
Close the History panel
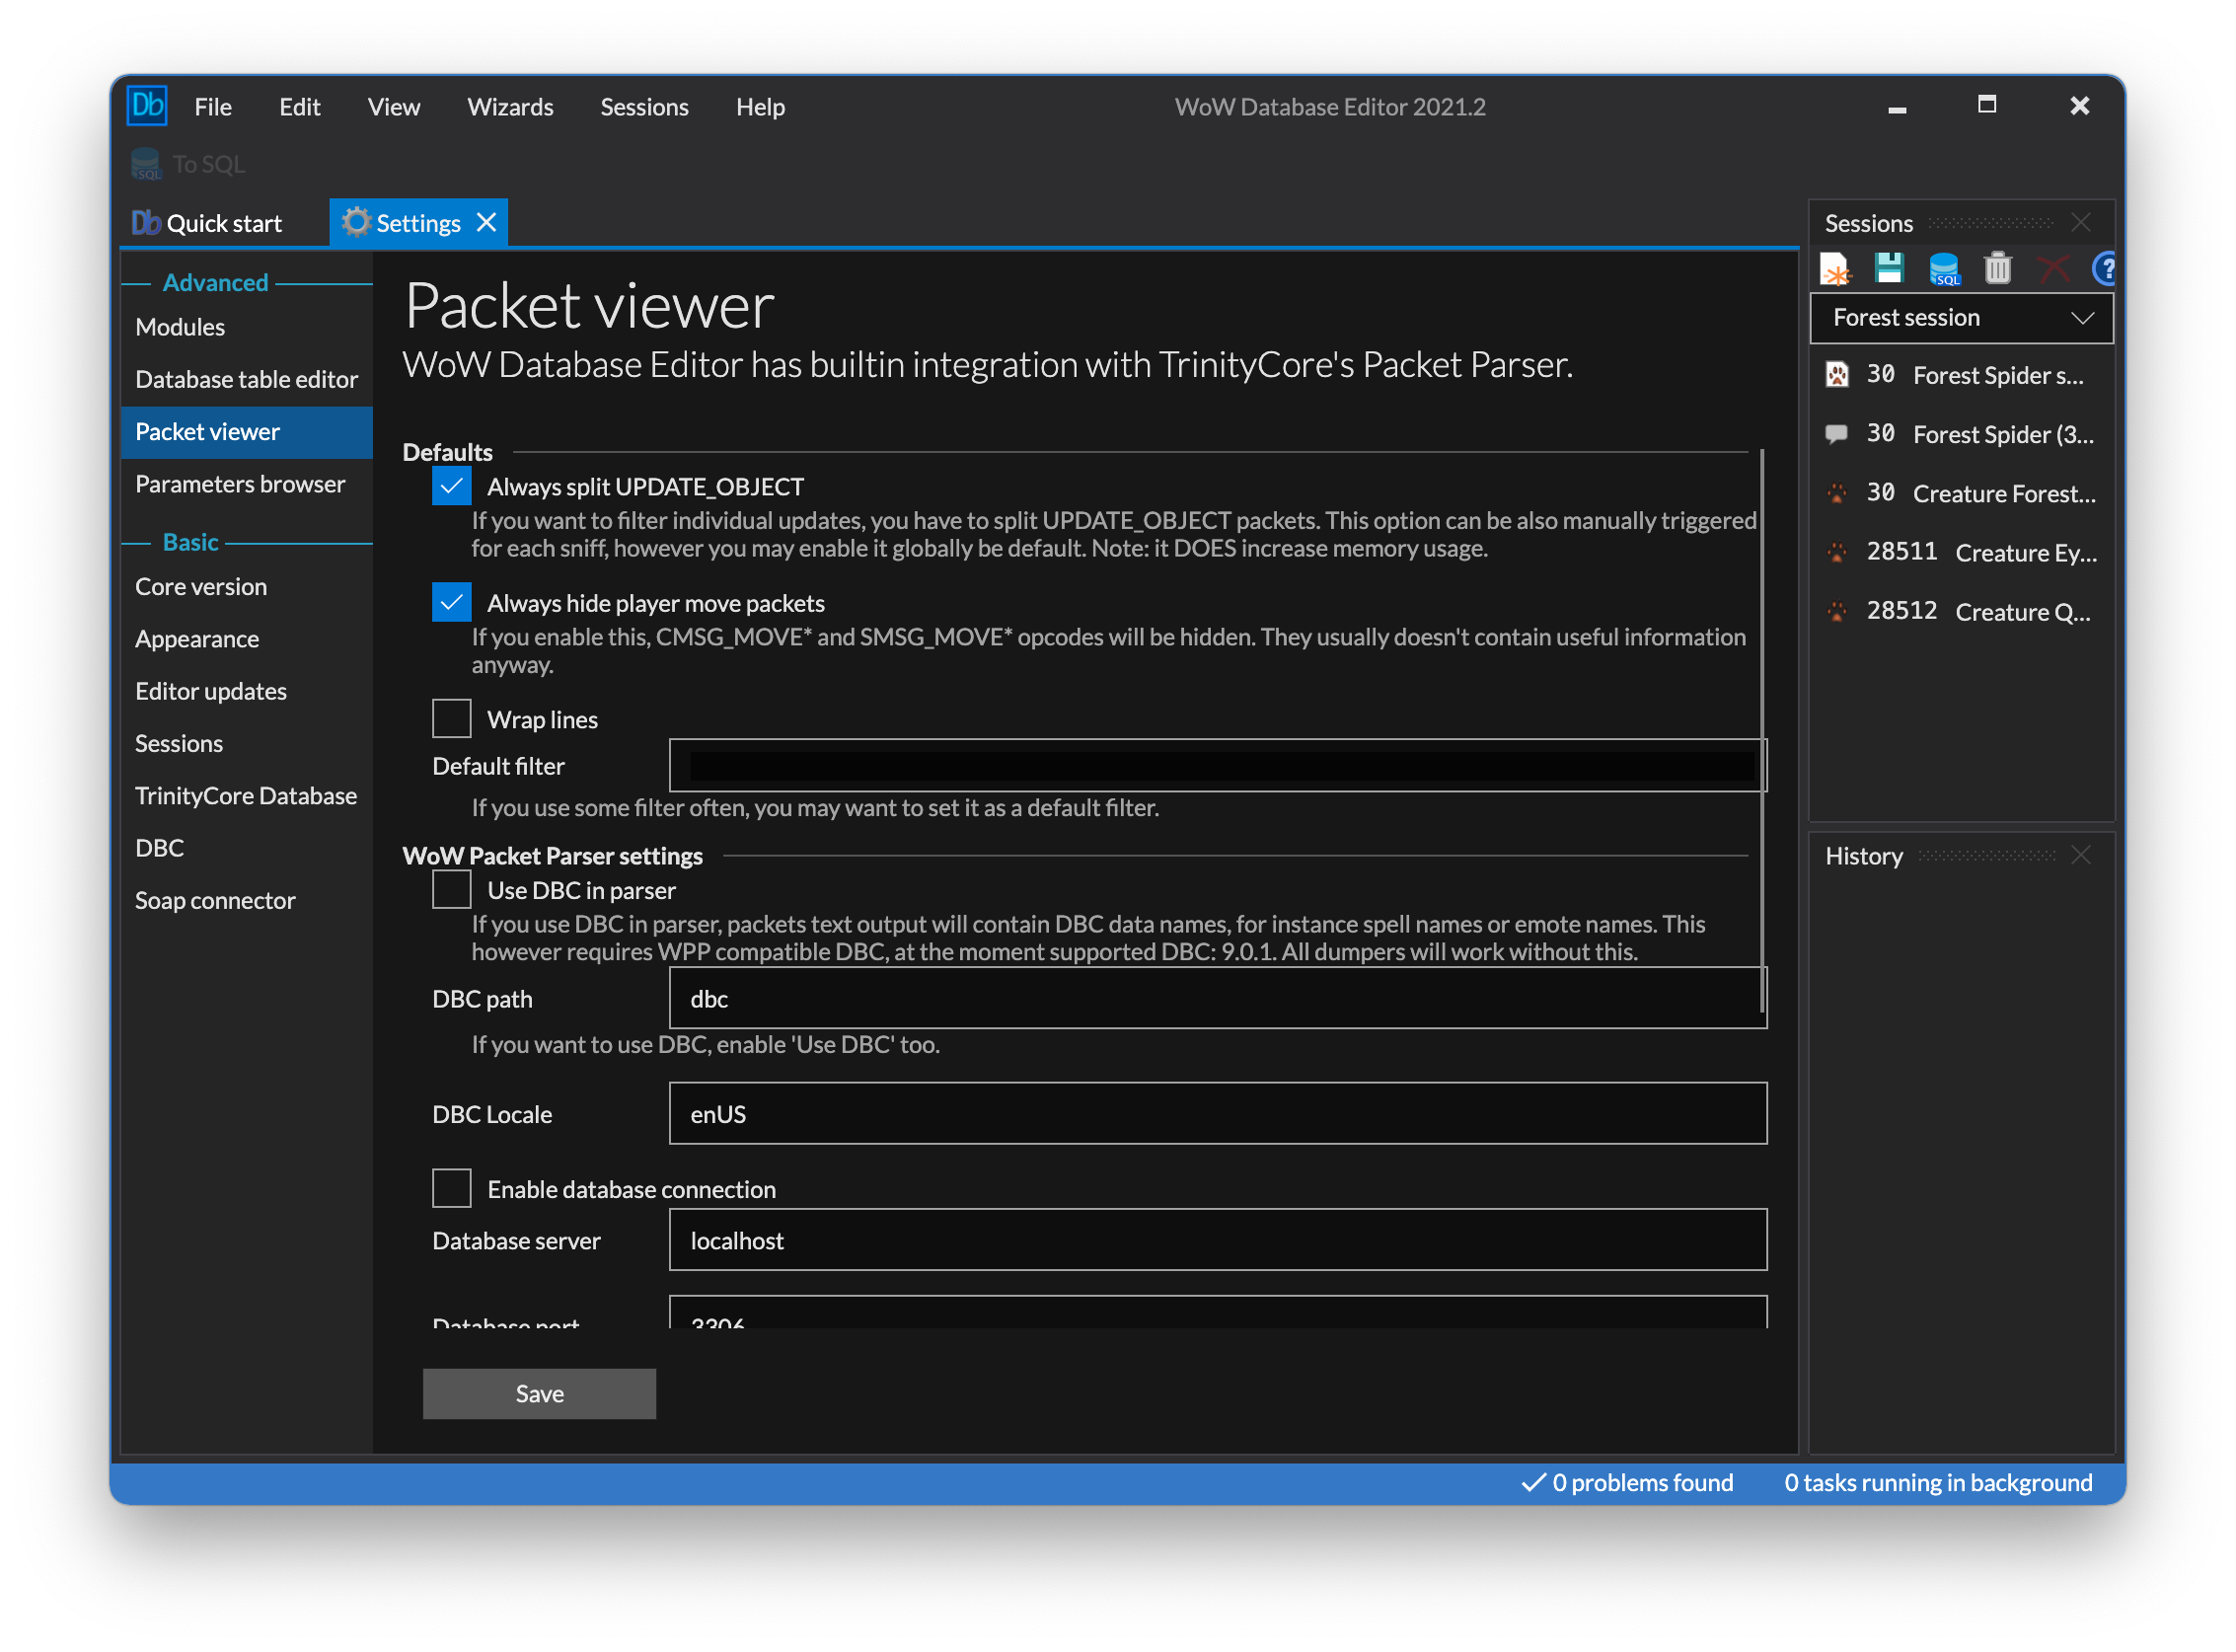(2080, 856)
